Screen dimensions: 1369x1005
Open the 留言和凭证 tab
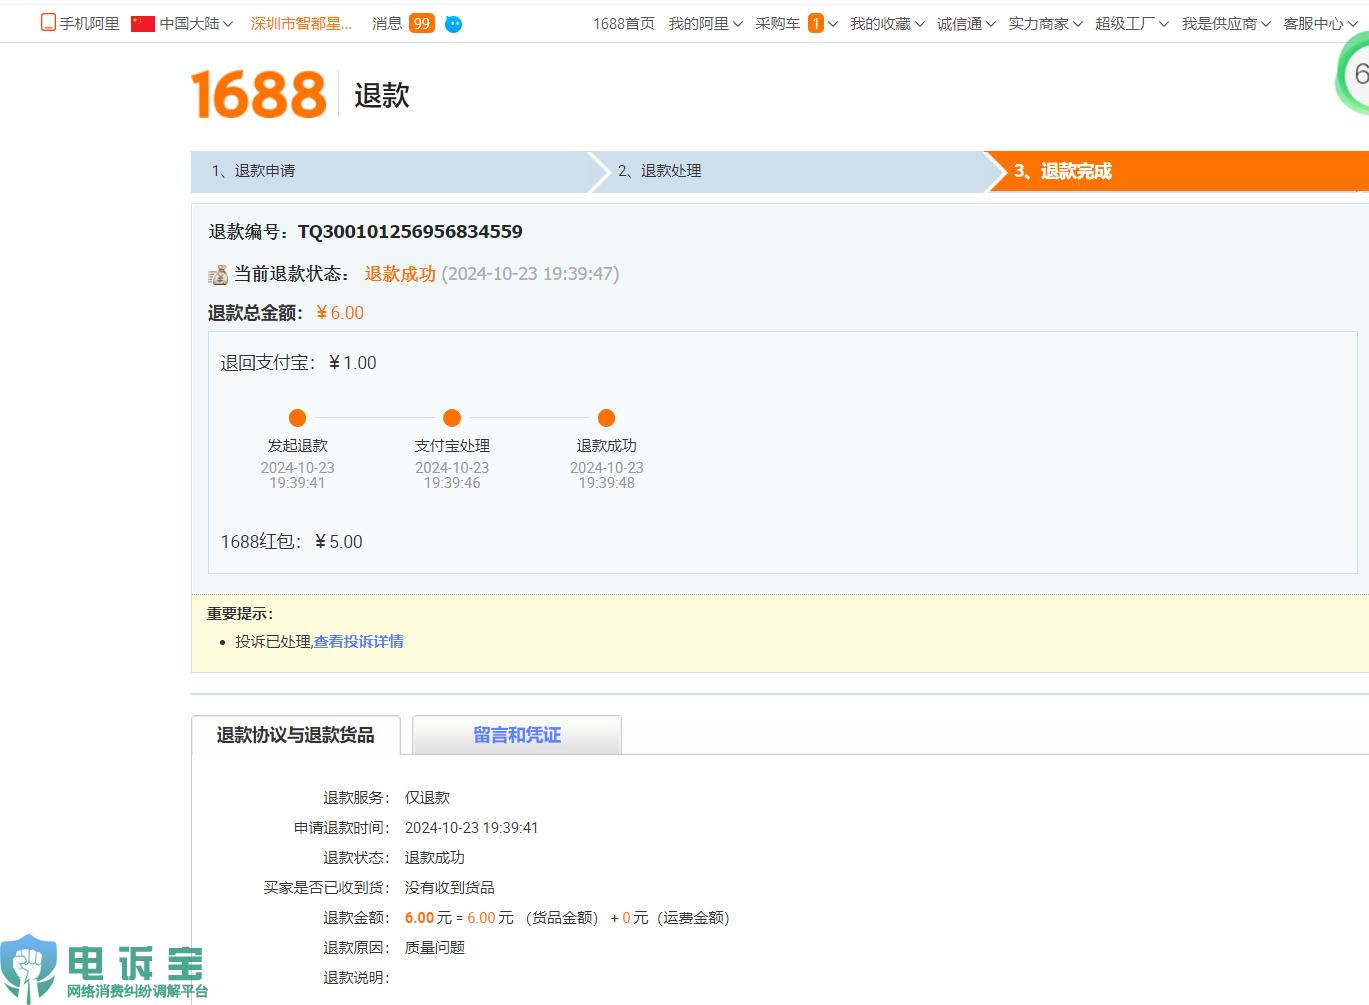pos(517,735)
